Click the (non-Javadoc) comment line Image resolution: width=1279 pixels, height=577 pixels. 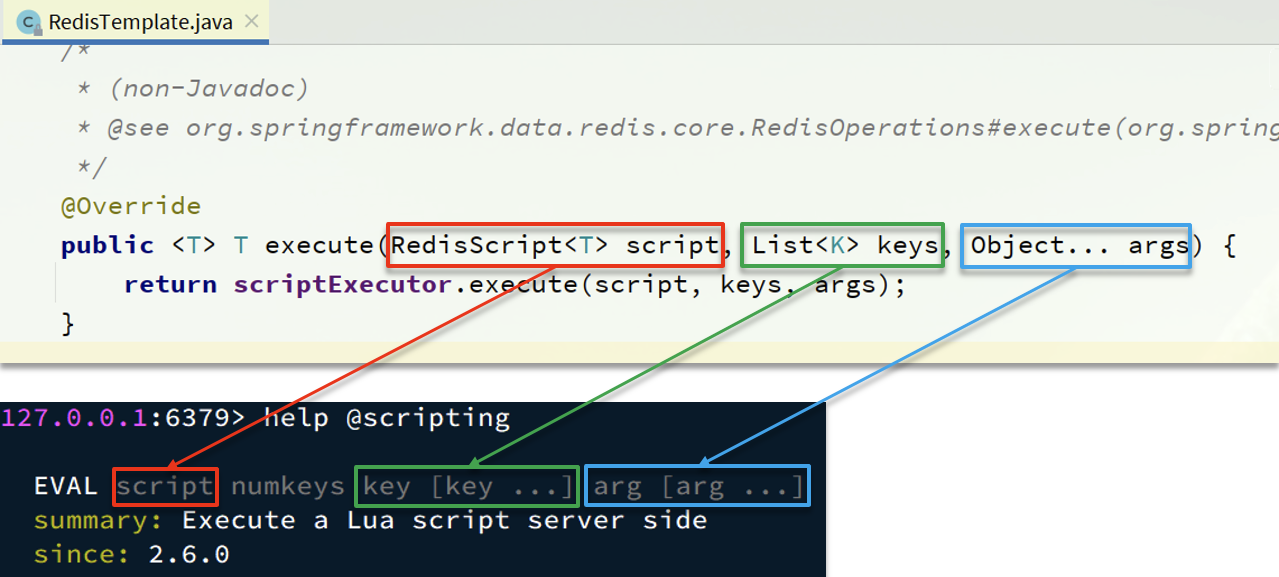[194, 89]
